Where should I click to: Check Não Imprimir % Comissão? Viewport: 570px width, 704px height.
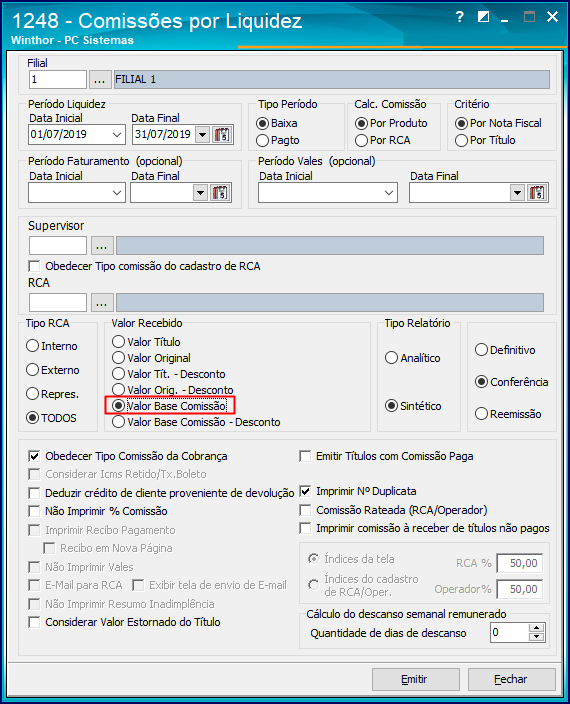click(x=98, y=511)
